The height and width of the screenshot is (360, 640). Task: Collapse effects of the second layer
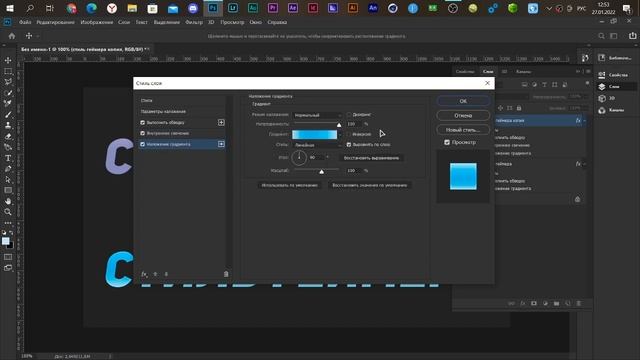(585, 164)
